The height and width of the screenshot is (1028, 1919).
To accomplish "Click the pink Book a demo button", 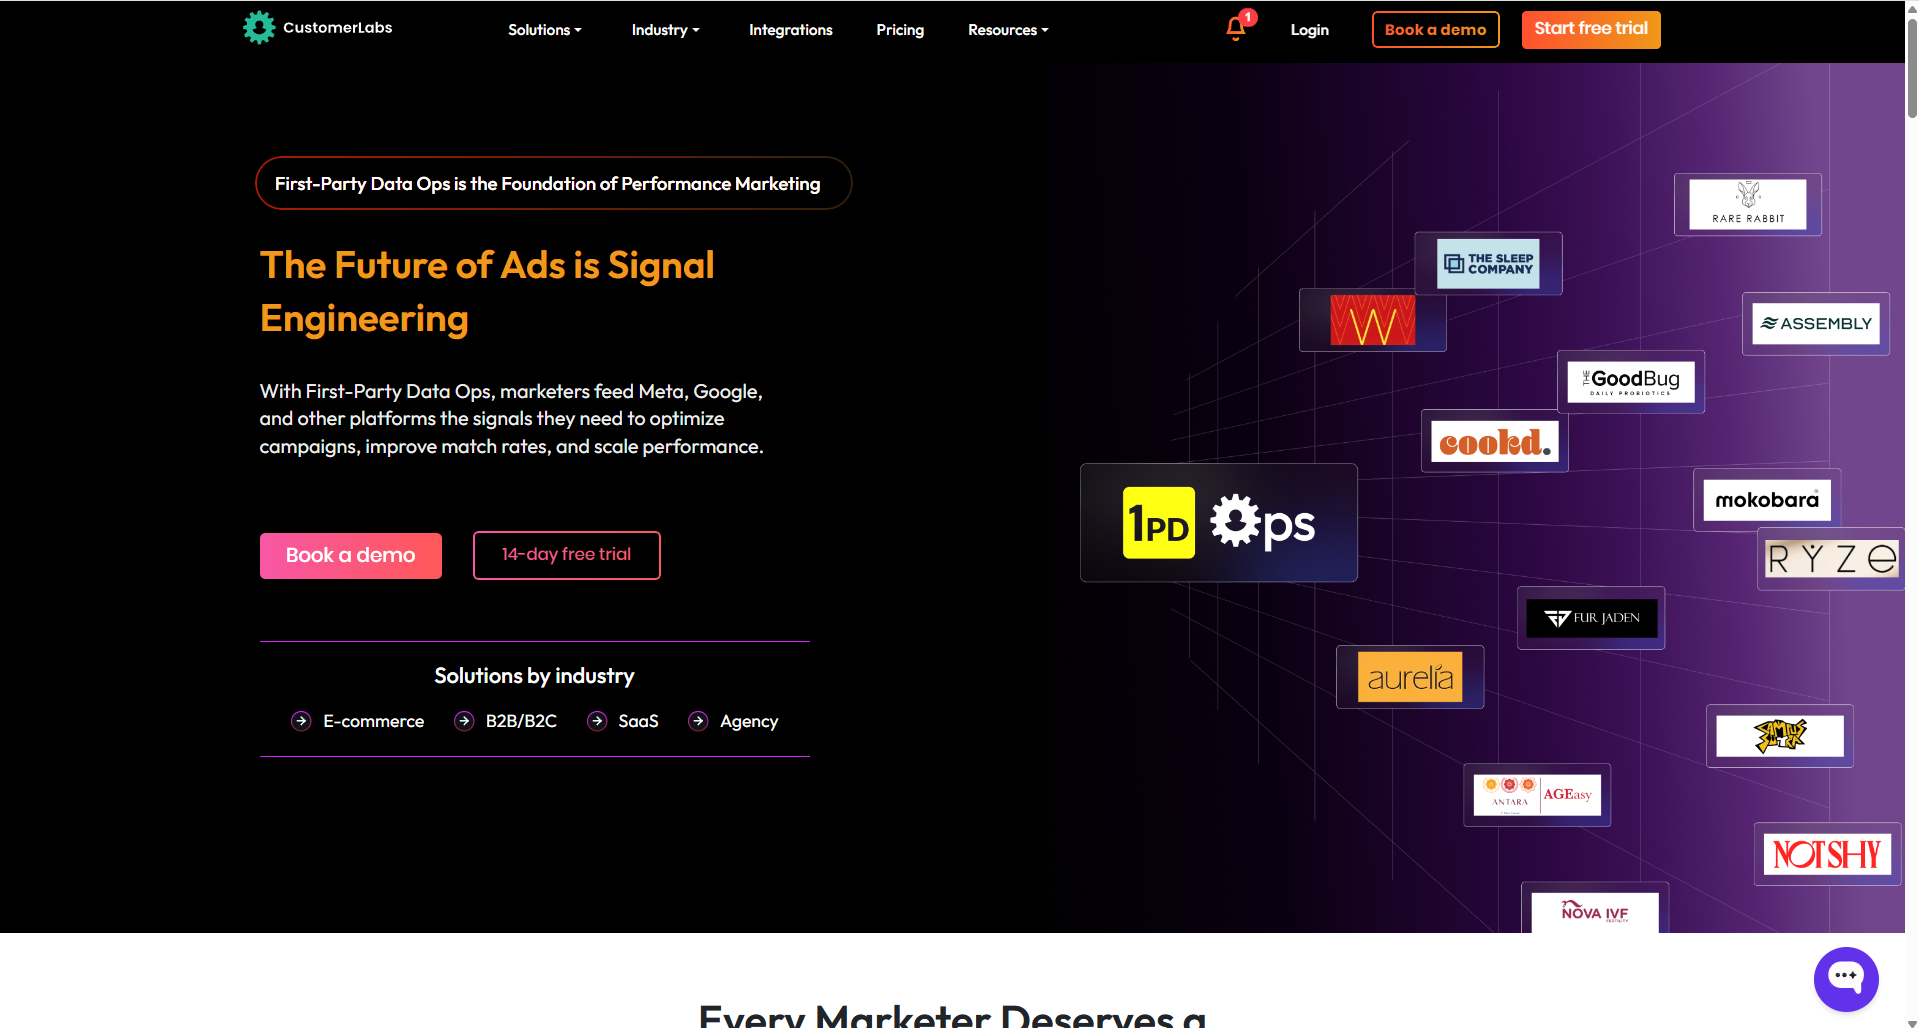I will 350,555.
